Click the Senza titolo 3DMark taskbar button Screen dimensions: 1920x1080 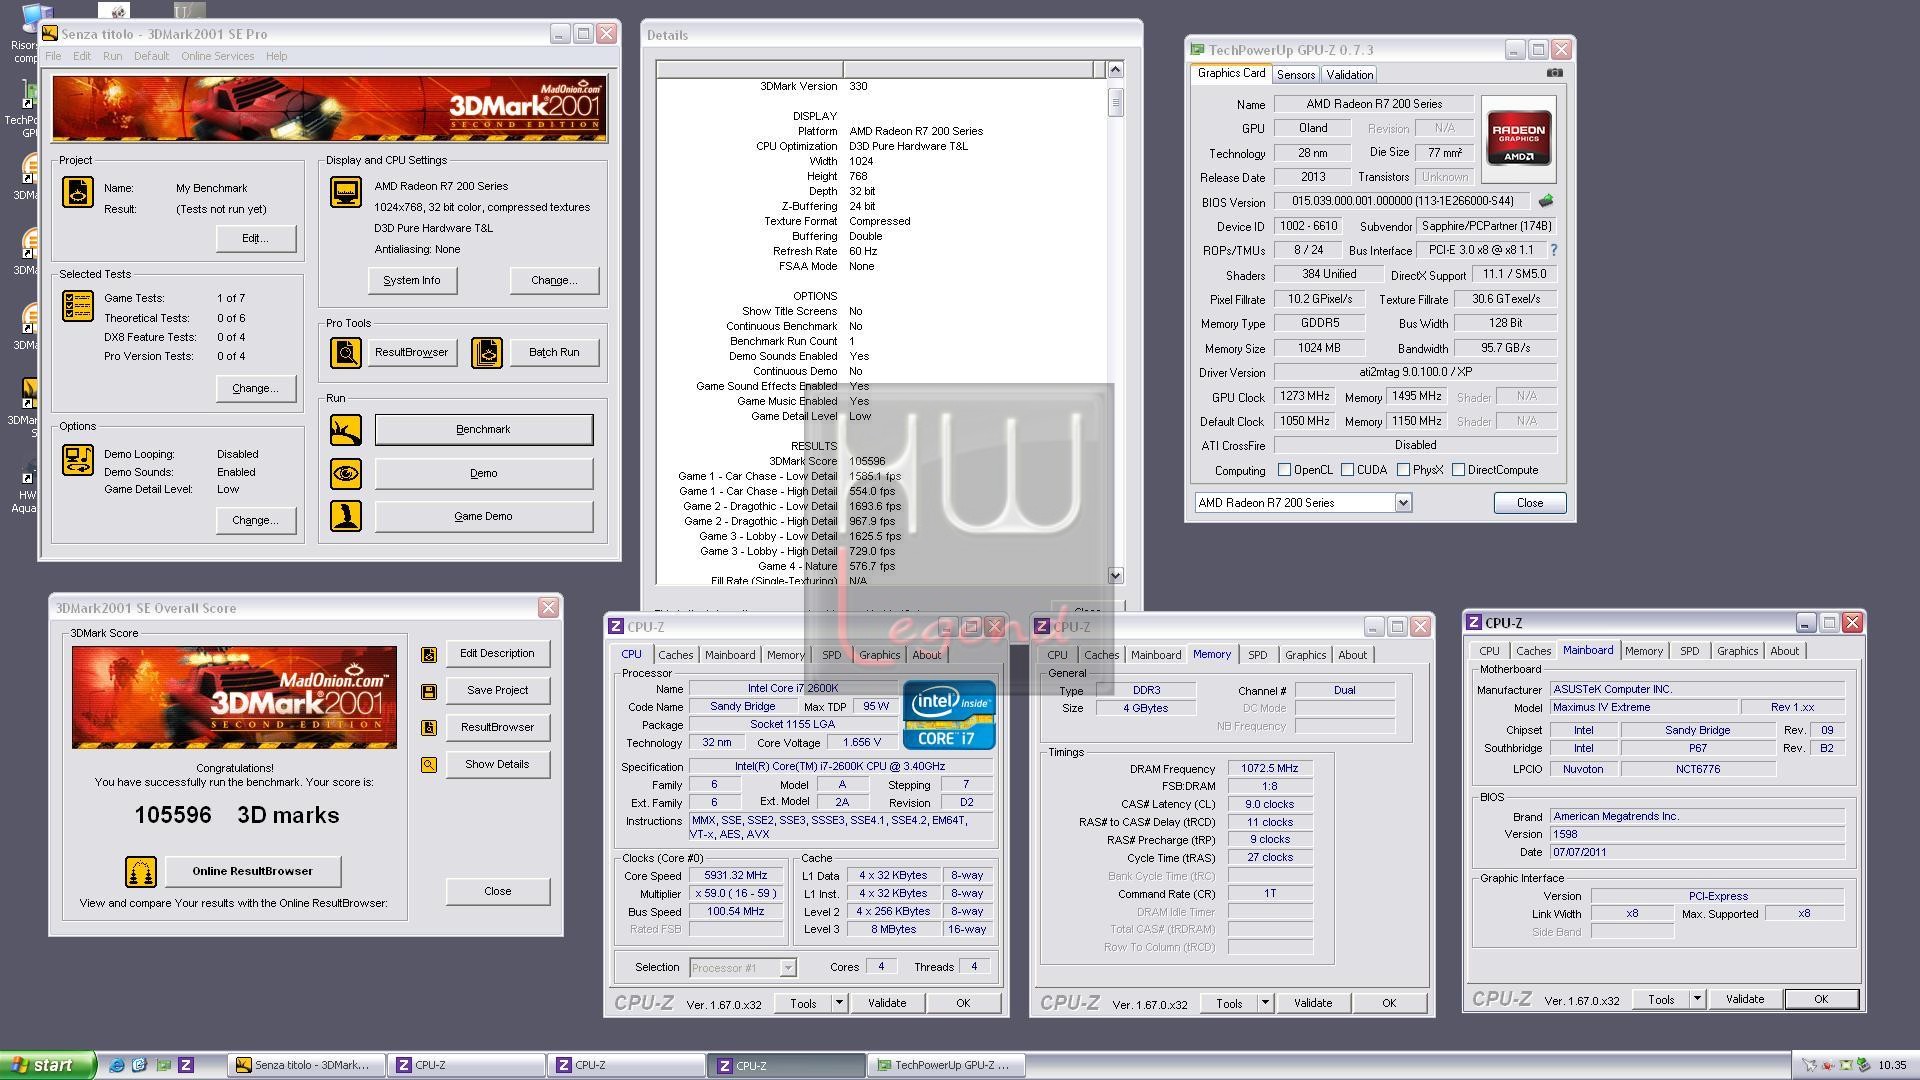[x=305, y=1065]
